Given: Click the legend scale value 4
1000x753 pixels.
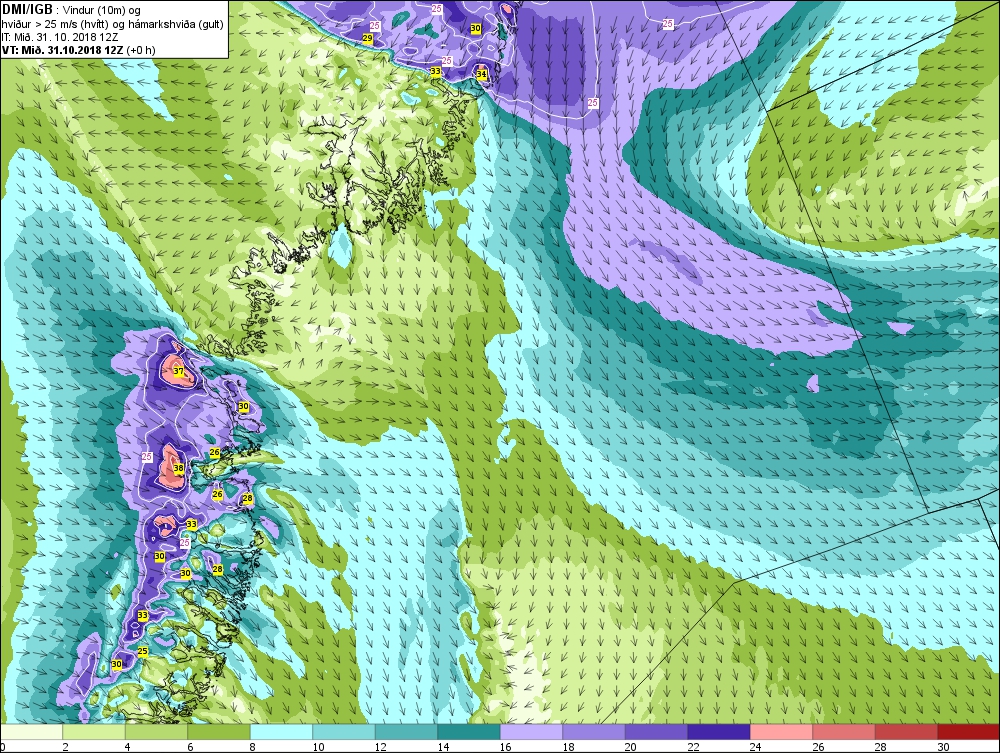Looking at the screenshot, I should click(128, 747).
